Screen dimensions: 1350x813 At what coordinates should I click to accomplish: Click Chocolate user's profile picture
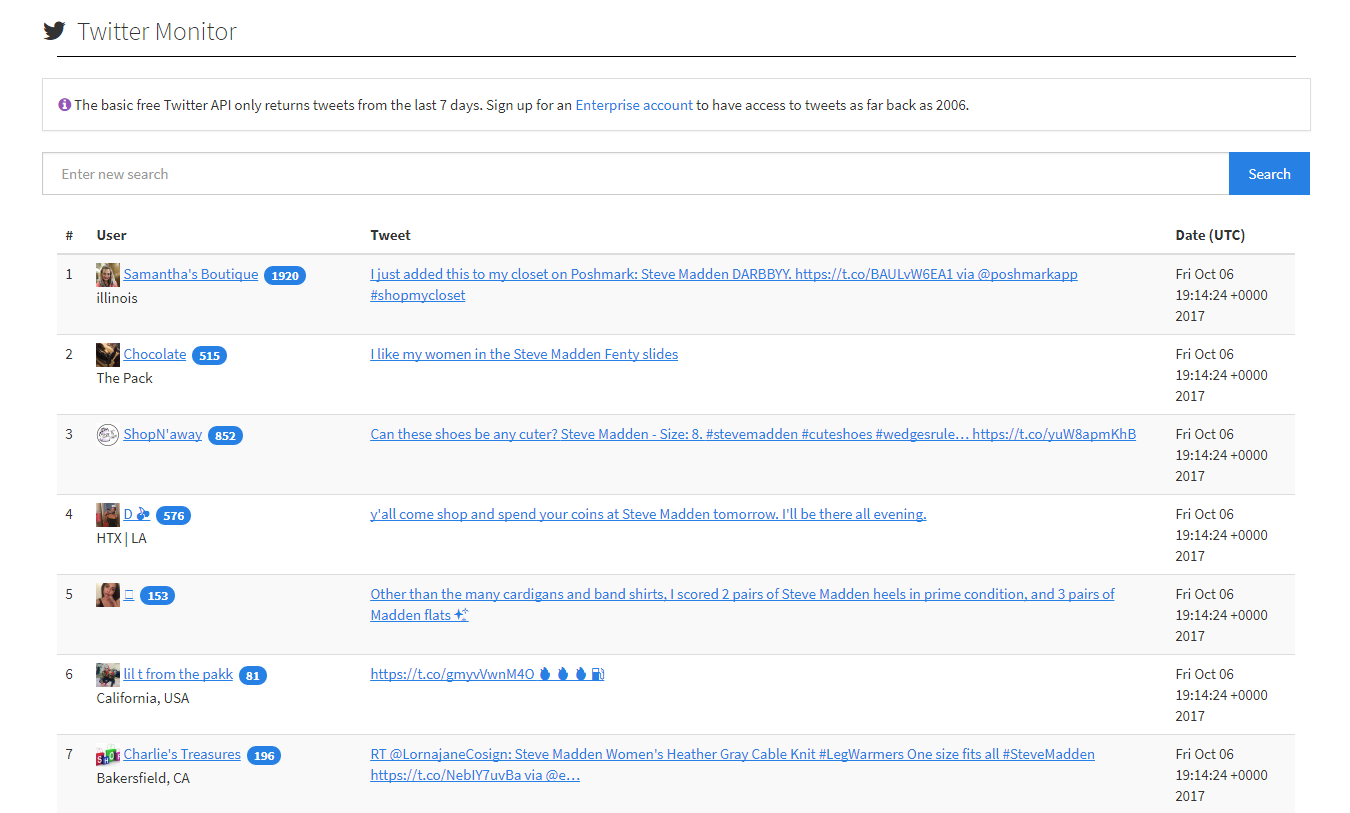[x=108, y=355]
